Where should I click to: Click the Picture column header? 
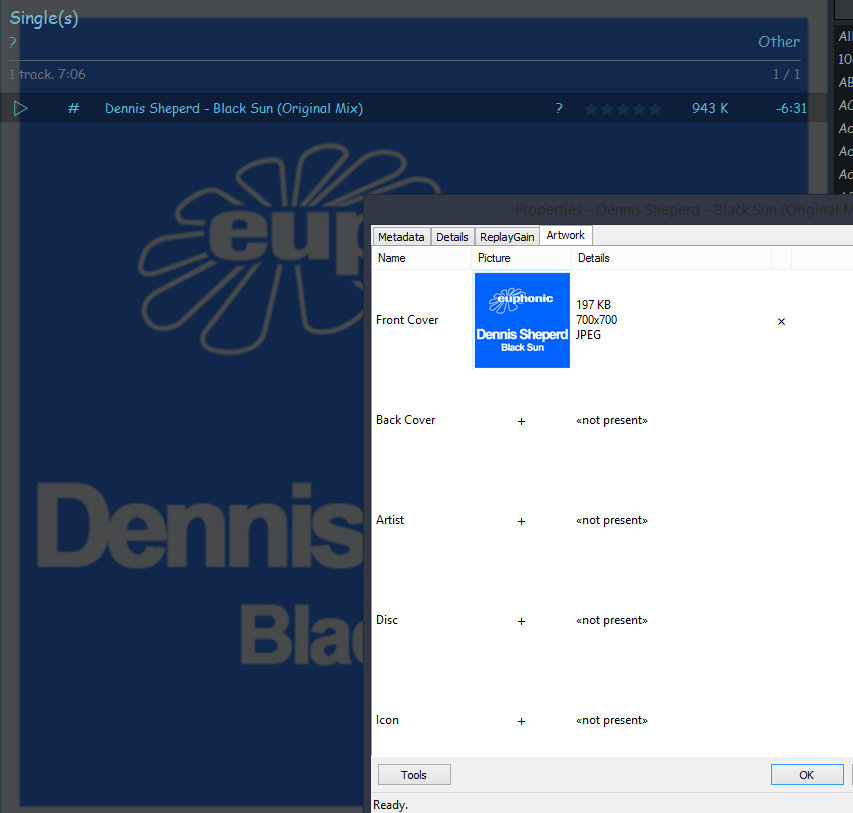click(x=494, y=258)
